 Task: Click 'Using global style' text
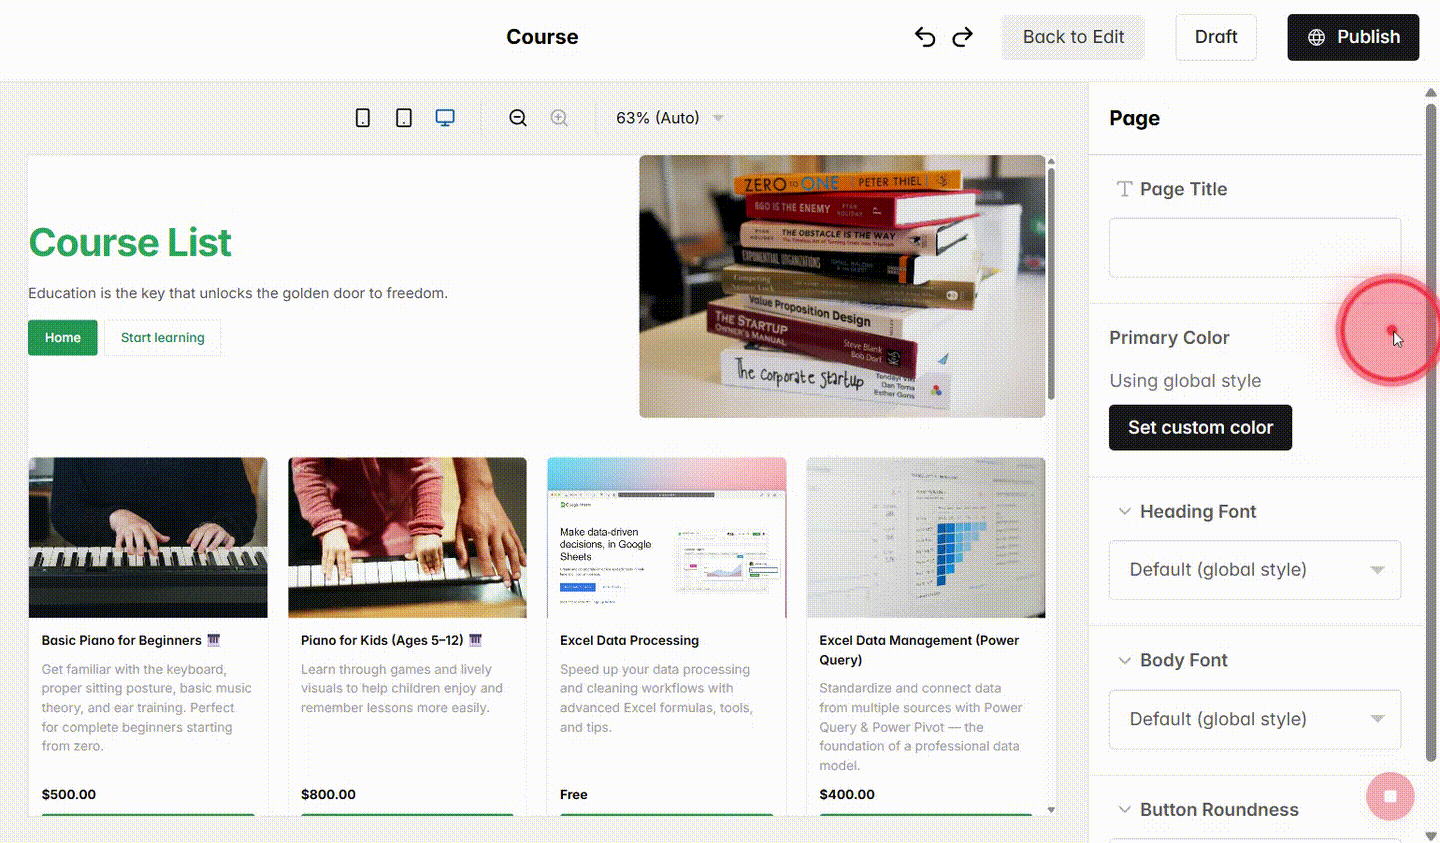(1185, 381)
